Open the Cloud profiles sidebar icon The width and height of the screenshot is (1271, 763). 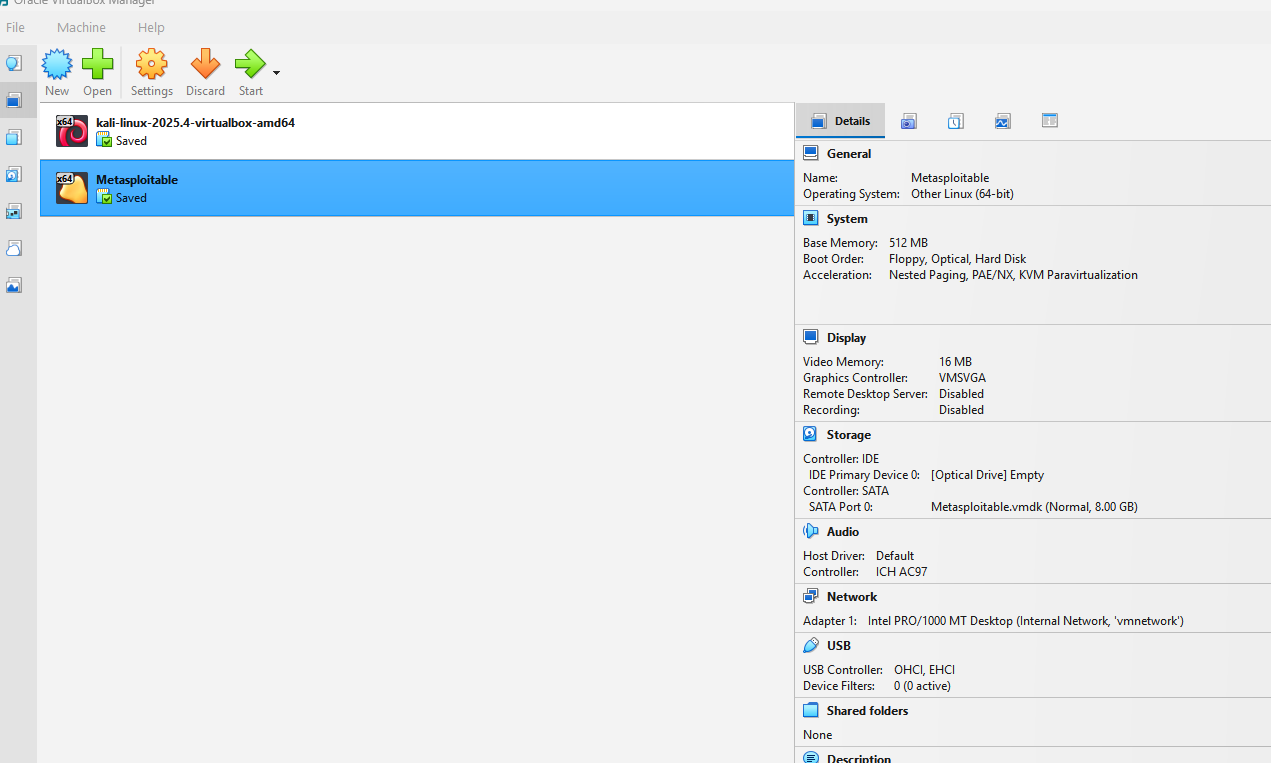14,248
